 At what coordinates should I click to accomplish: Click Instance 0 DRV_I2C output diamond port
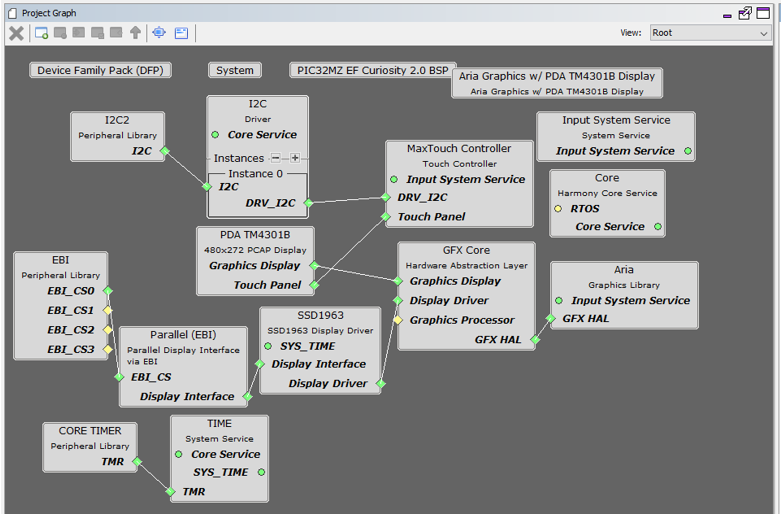tap(308, 203)
